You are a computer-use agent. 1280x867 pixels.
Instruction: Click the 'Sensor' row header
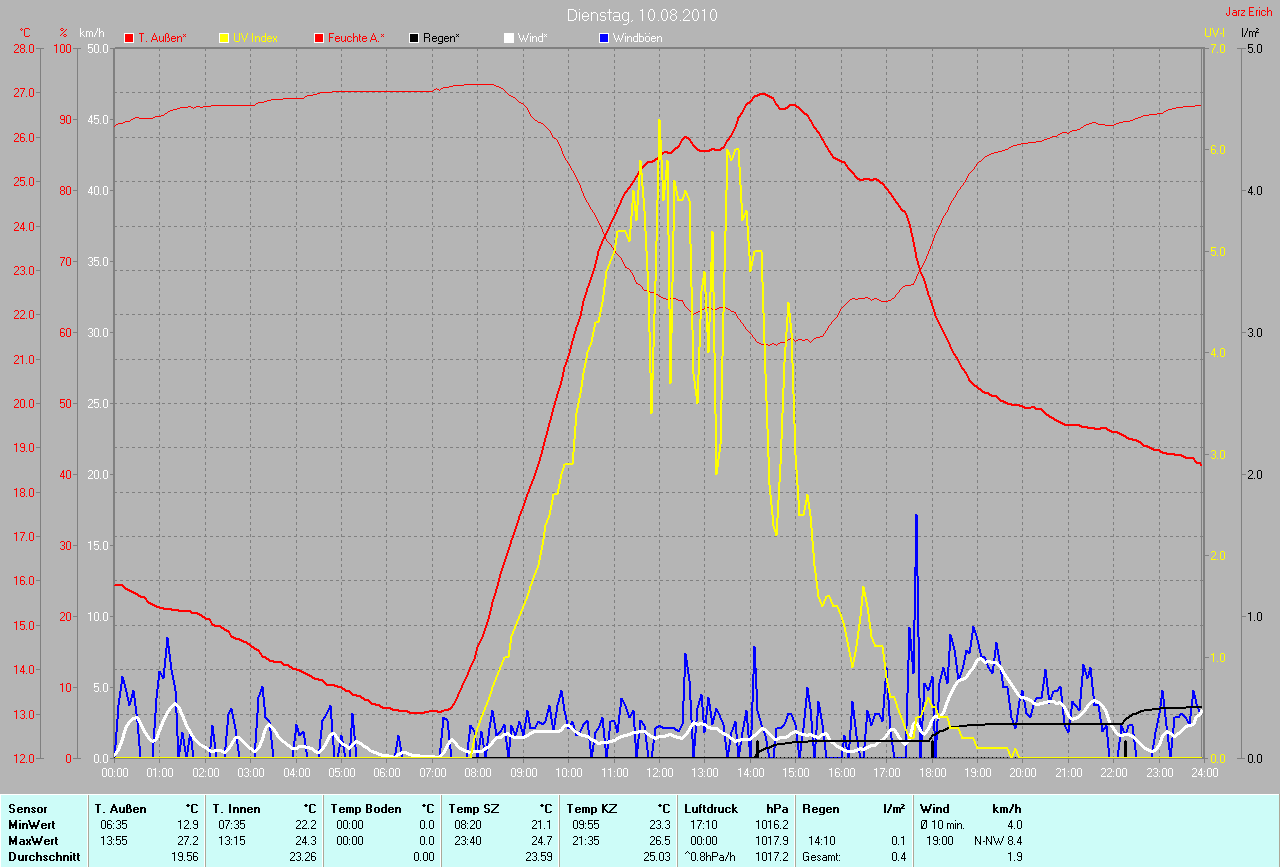27,809
